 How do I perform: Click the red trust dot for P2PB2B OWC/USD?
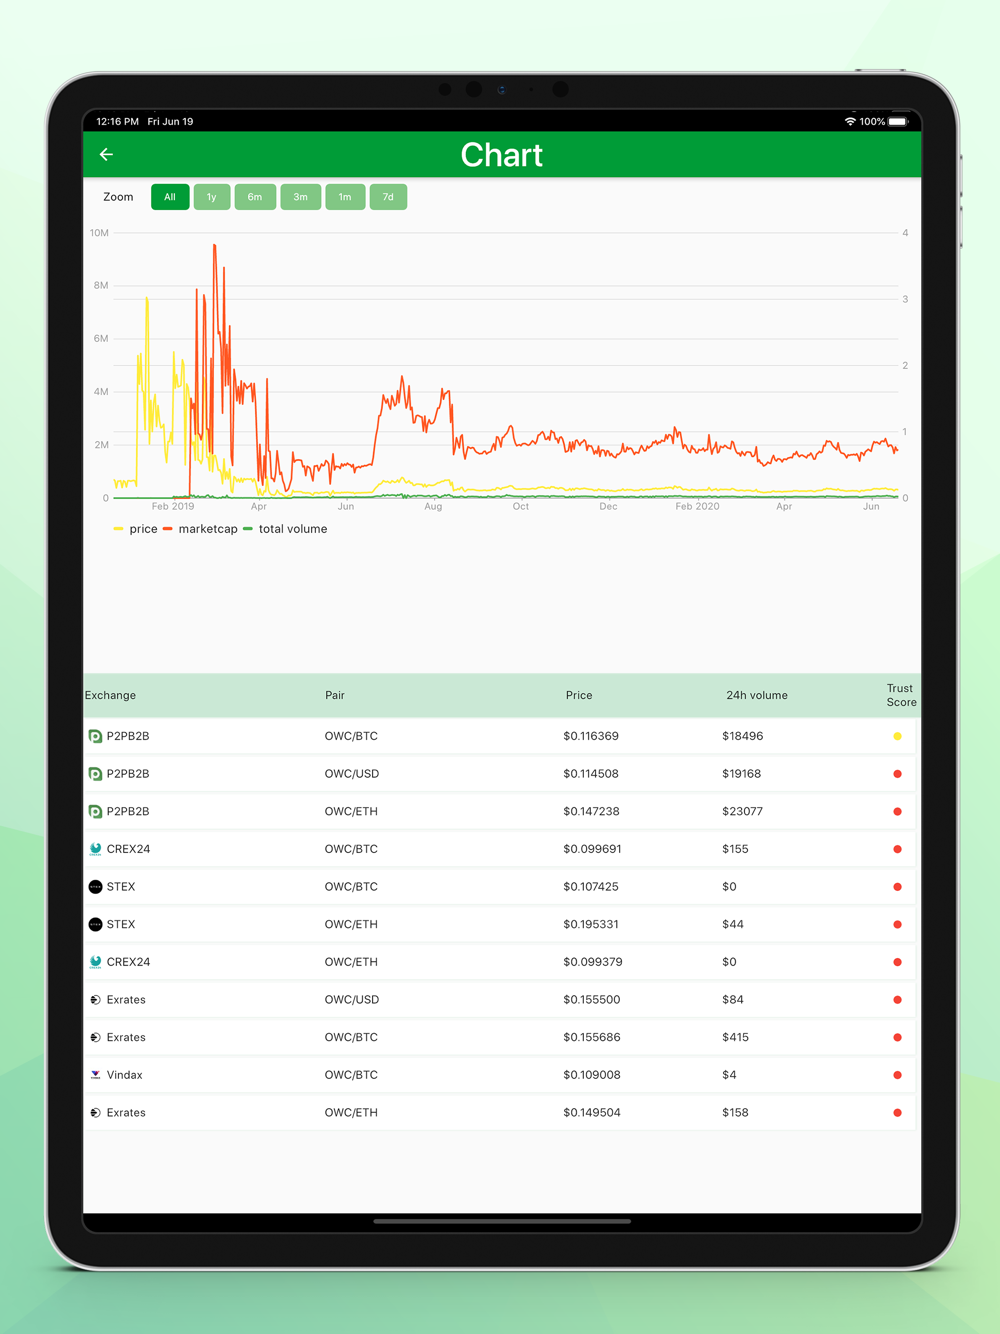[897, 774]
